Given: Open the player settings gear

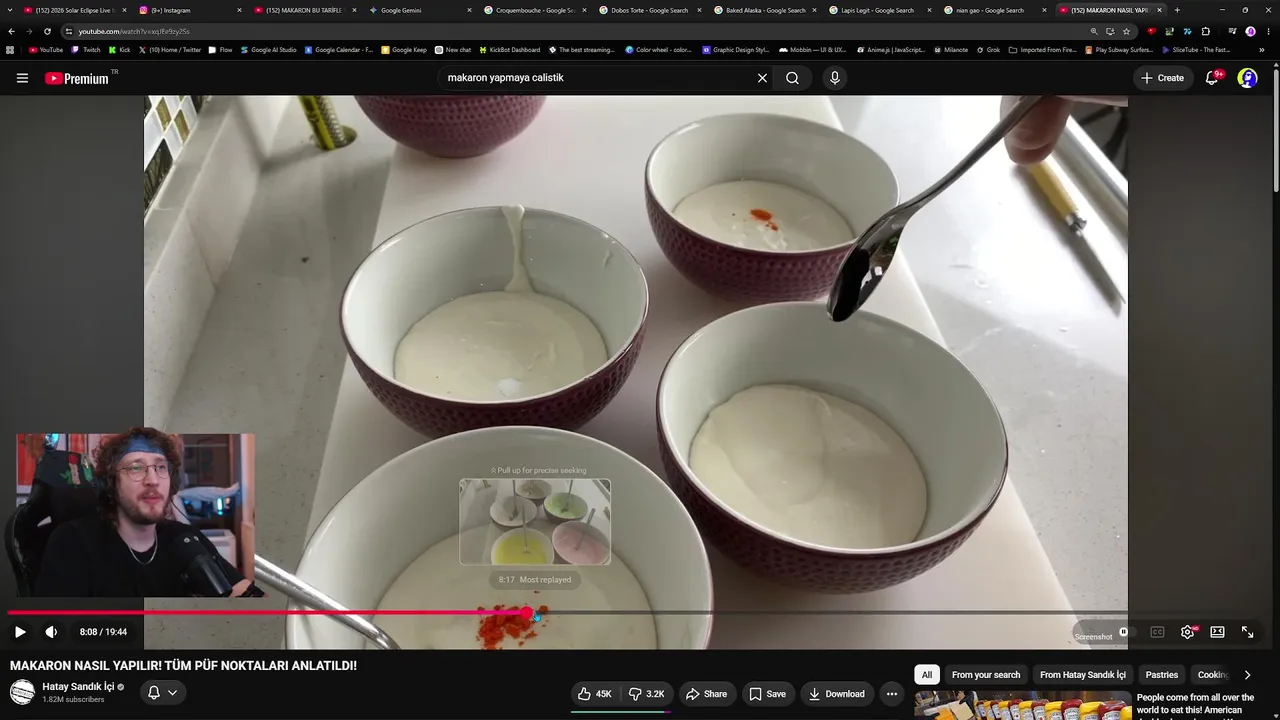Looking at the screenshot, I should pyautogui.click(x=1187, y=632).
